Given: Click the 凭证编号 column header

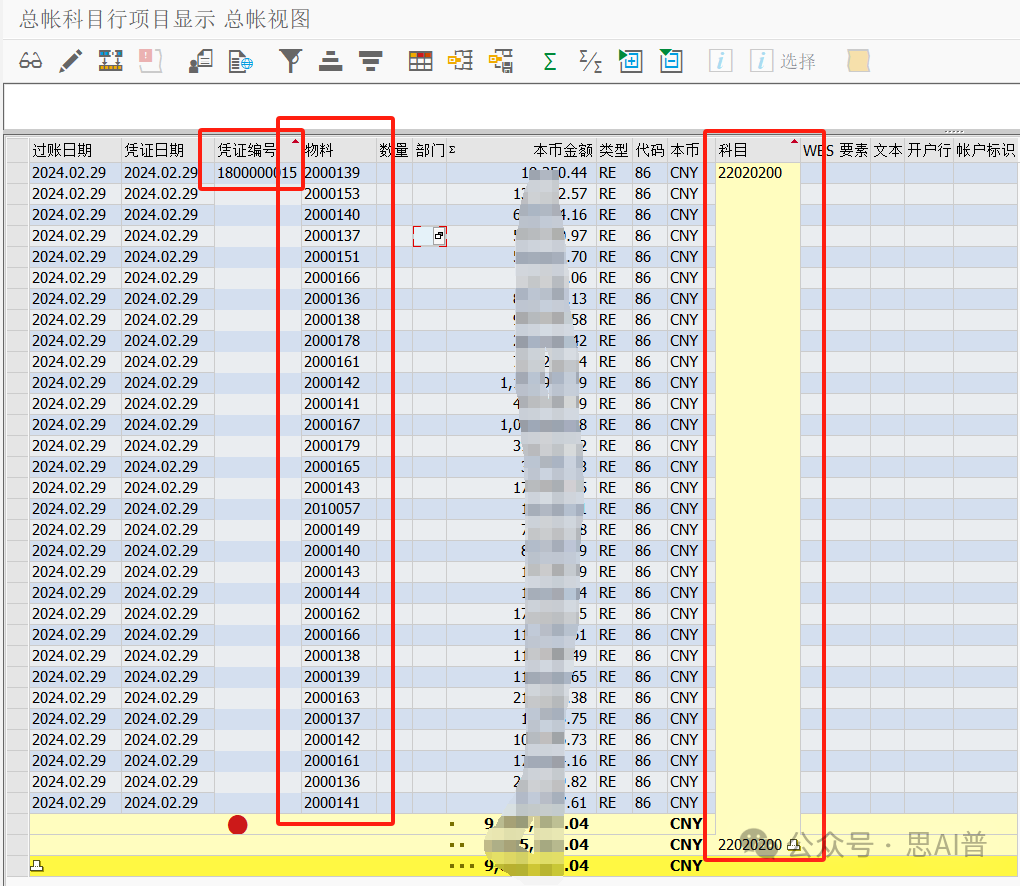Looking at the screenshot, I should (247, 150).
